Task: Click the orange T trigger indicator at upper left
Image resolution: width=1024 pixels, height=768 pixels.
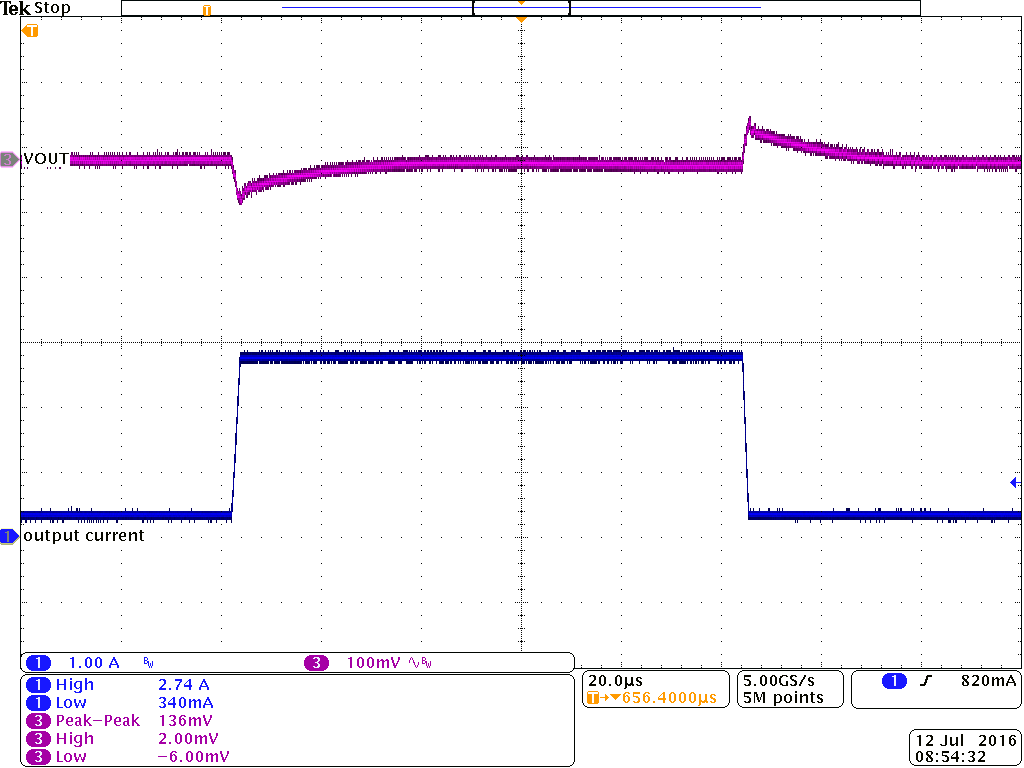Action: [x=30, y=30]
